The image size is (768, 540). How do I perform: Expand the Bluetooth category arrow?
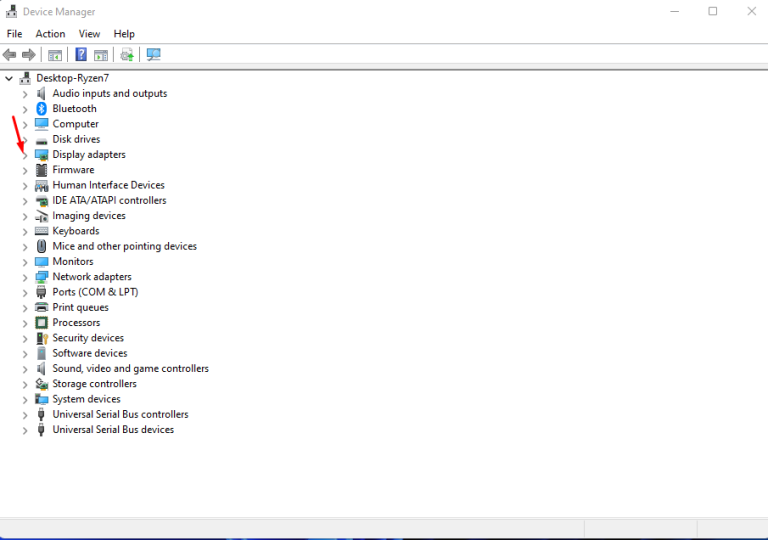click(x=25, y=109)
